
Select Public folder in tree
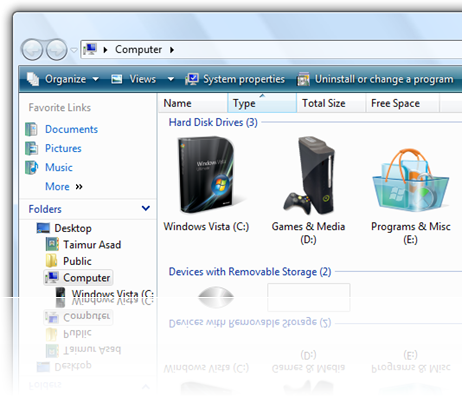click(x=77, y=261)
